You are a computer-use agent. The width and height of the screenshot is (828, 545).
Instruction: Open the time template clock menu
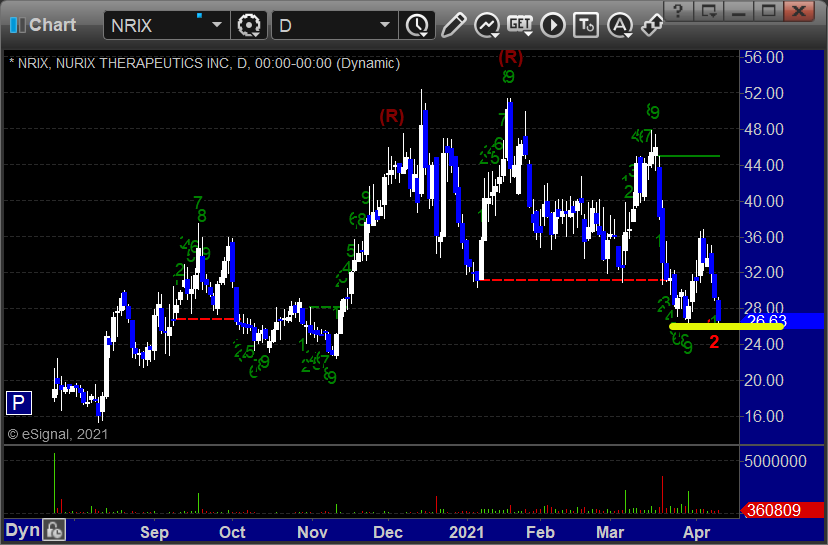(x=418, y=25)
